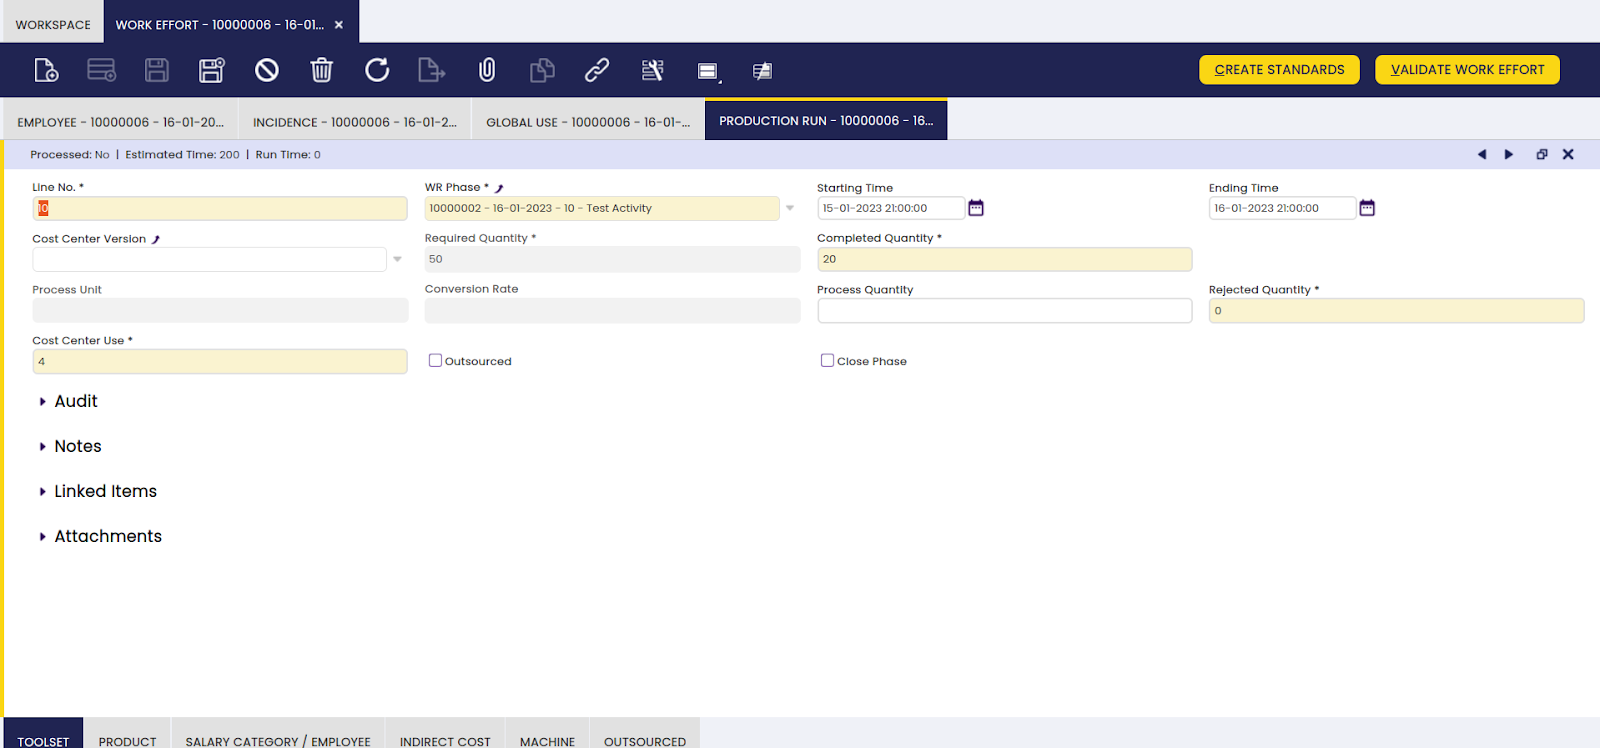Switch to the Incidence tab
This screenshot has width=1600, height=748.
click(x=354, y=122)
